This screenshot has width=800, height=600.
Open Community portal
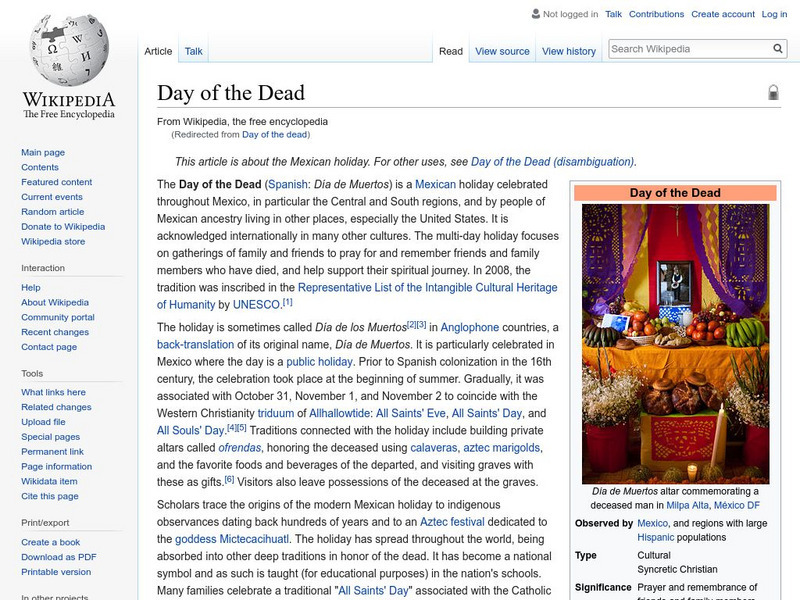(x=58, y=317)
